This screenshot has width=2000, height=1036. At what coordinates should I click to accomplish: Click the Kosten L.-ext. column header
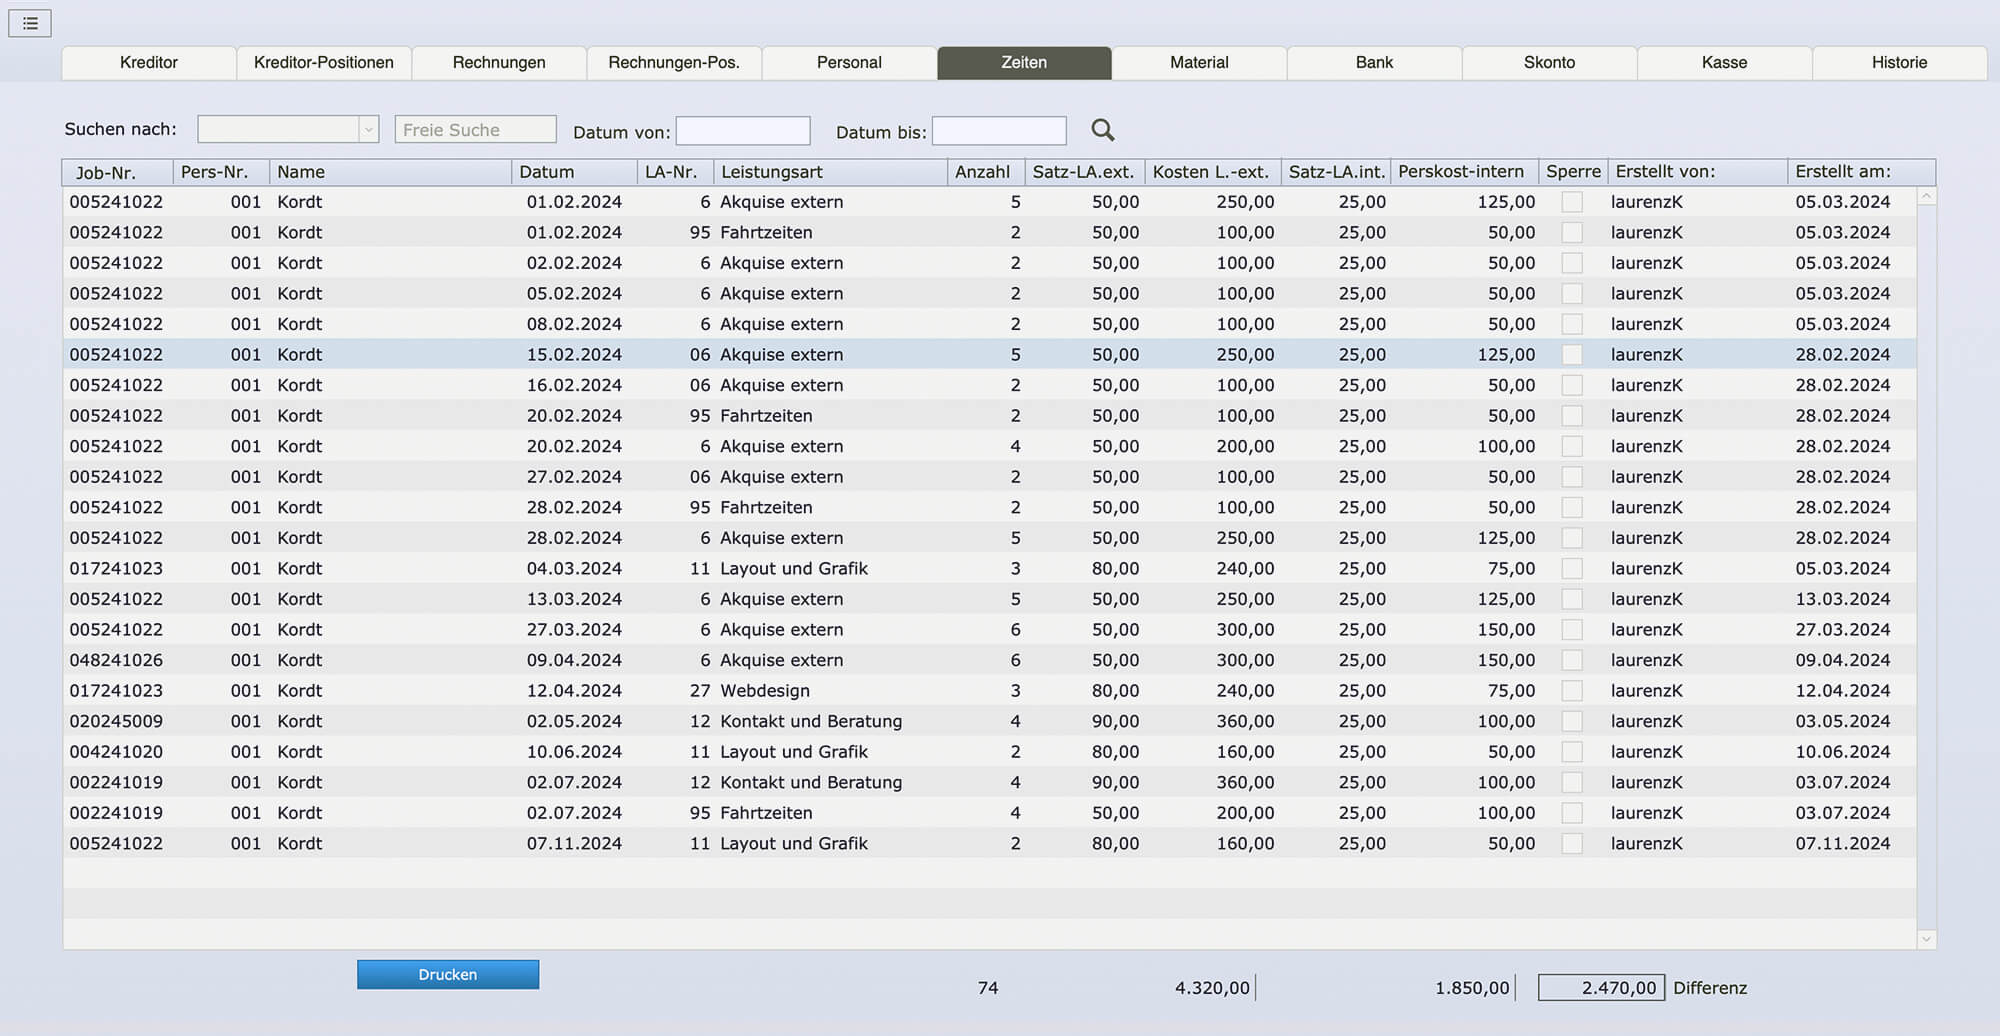click(1213, 172)
